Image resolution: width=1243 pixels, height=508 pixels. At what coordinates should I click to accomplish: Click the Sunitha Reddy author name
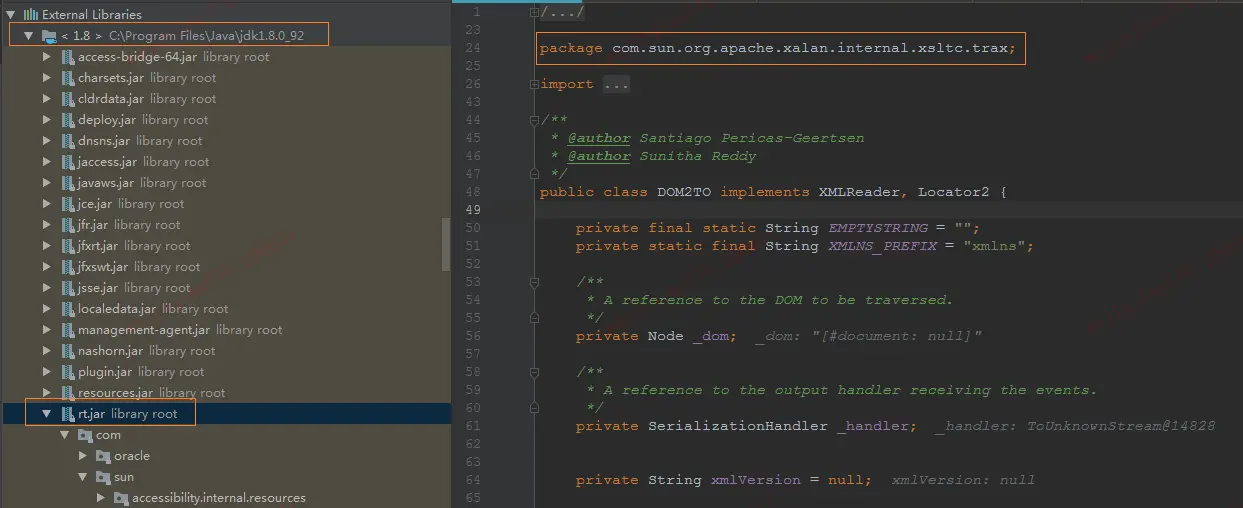[697, 156]
